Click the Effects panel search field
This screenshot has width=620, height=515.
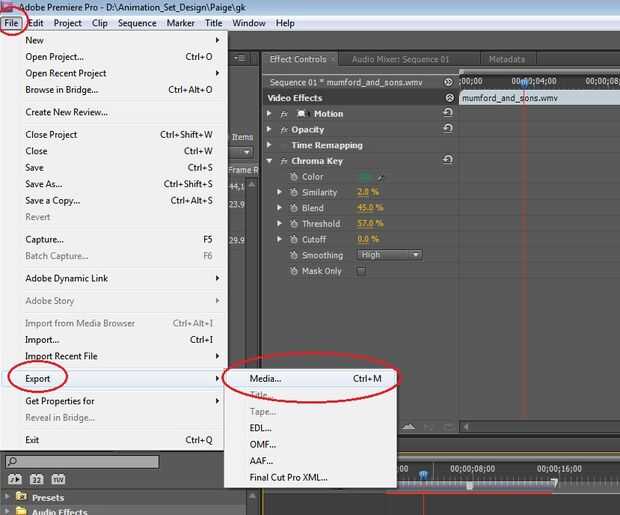[x=82, y=462]
